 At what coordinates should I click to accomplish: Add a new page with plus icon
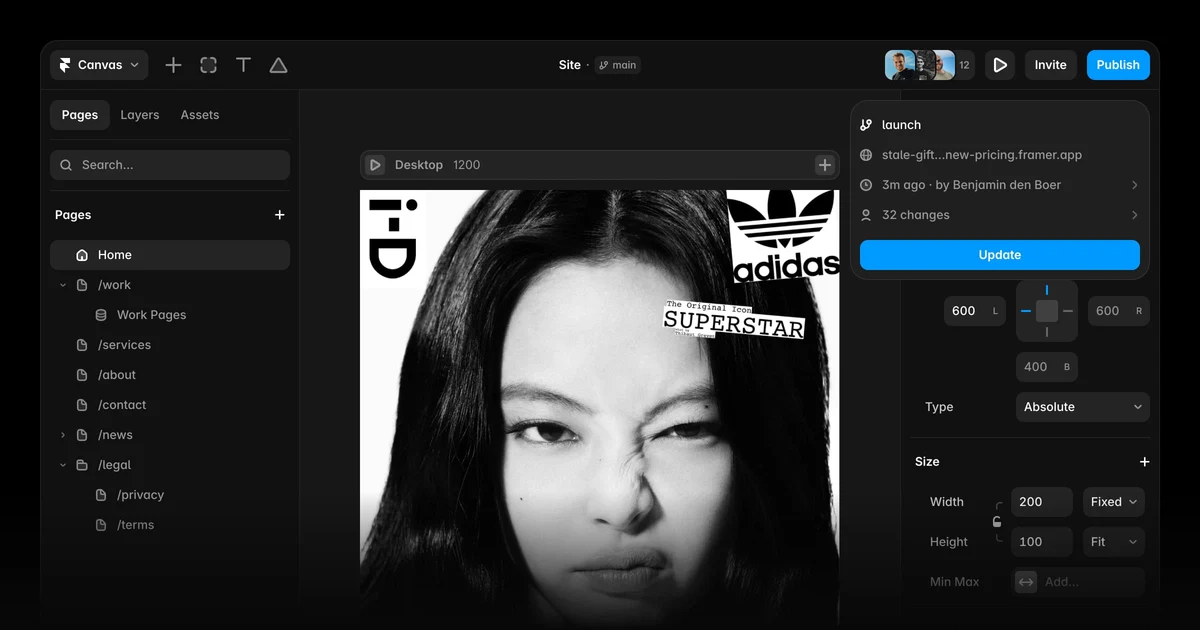pos(280,215)
